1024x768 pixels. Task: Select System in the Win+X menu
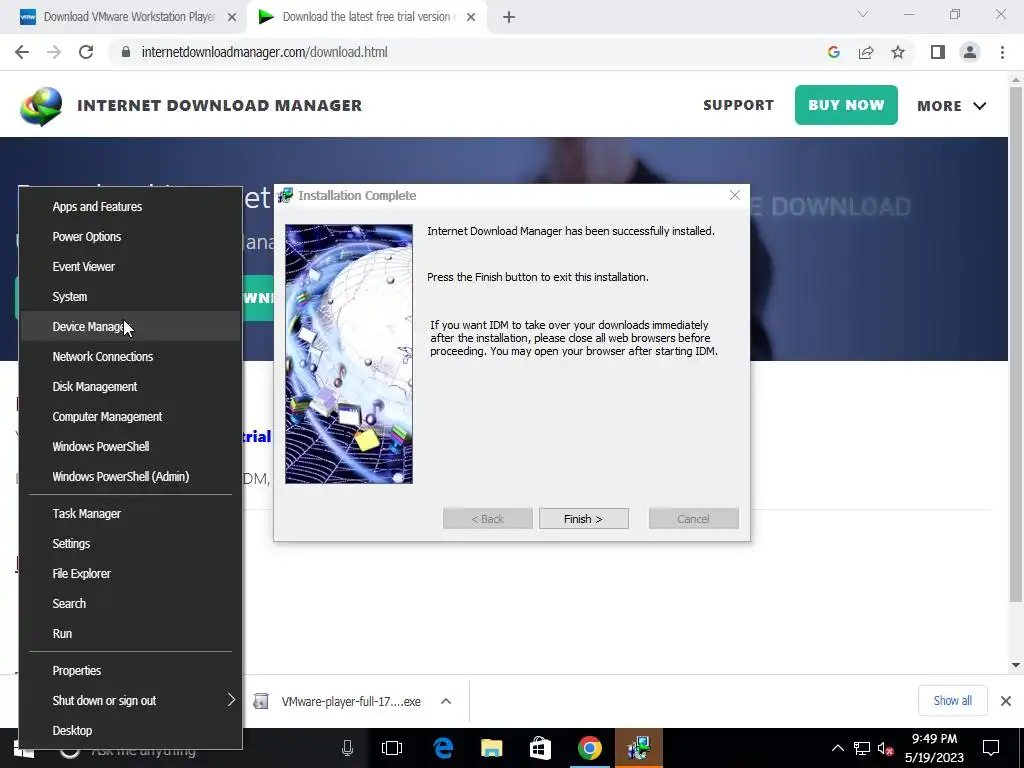tap(131, 296)
